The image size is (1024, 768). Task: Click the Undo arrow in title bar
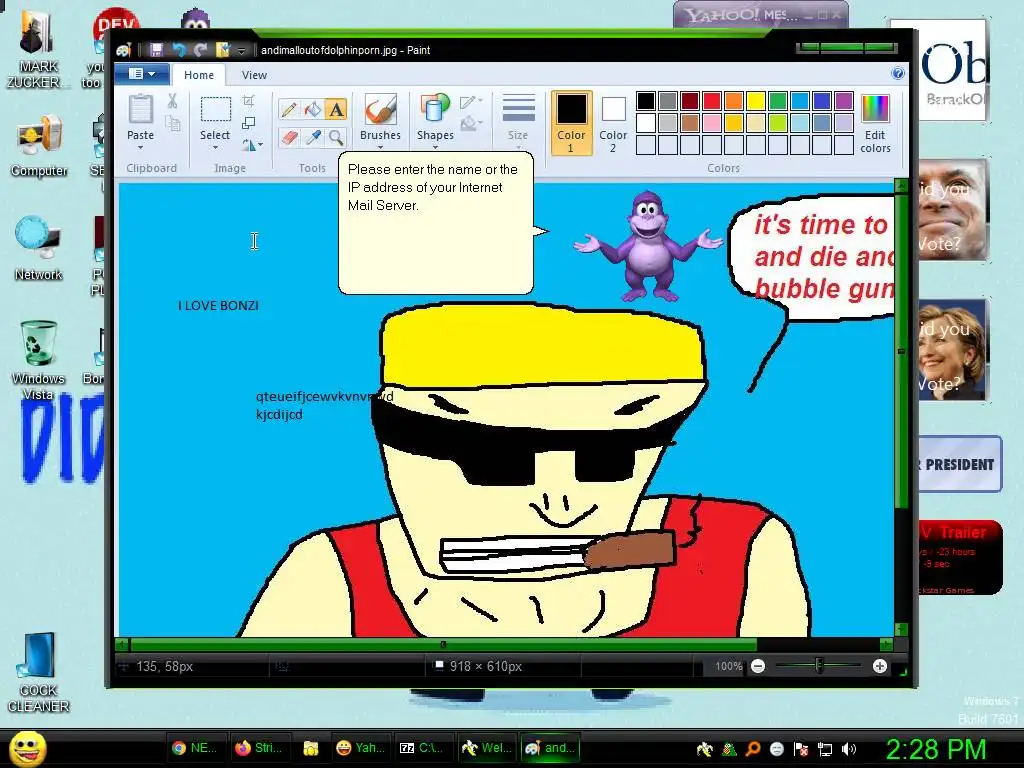(178, 50)
